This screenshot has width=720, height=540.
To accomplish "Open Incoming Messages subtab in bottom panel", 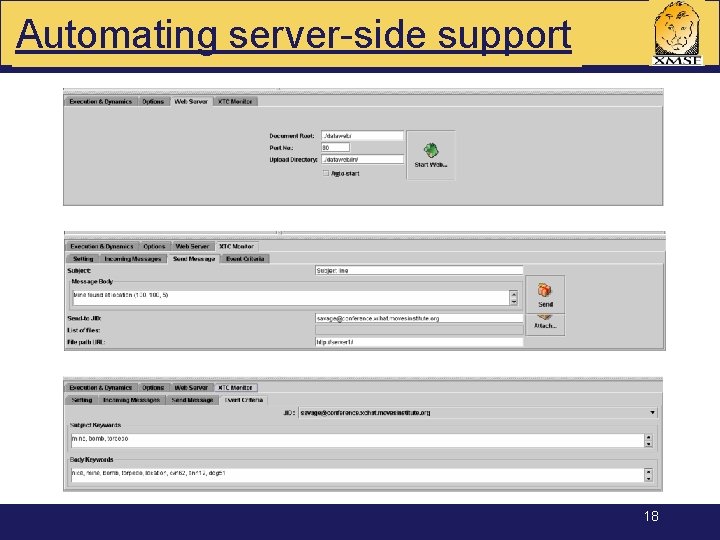I will coord(131,400).
